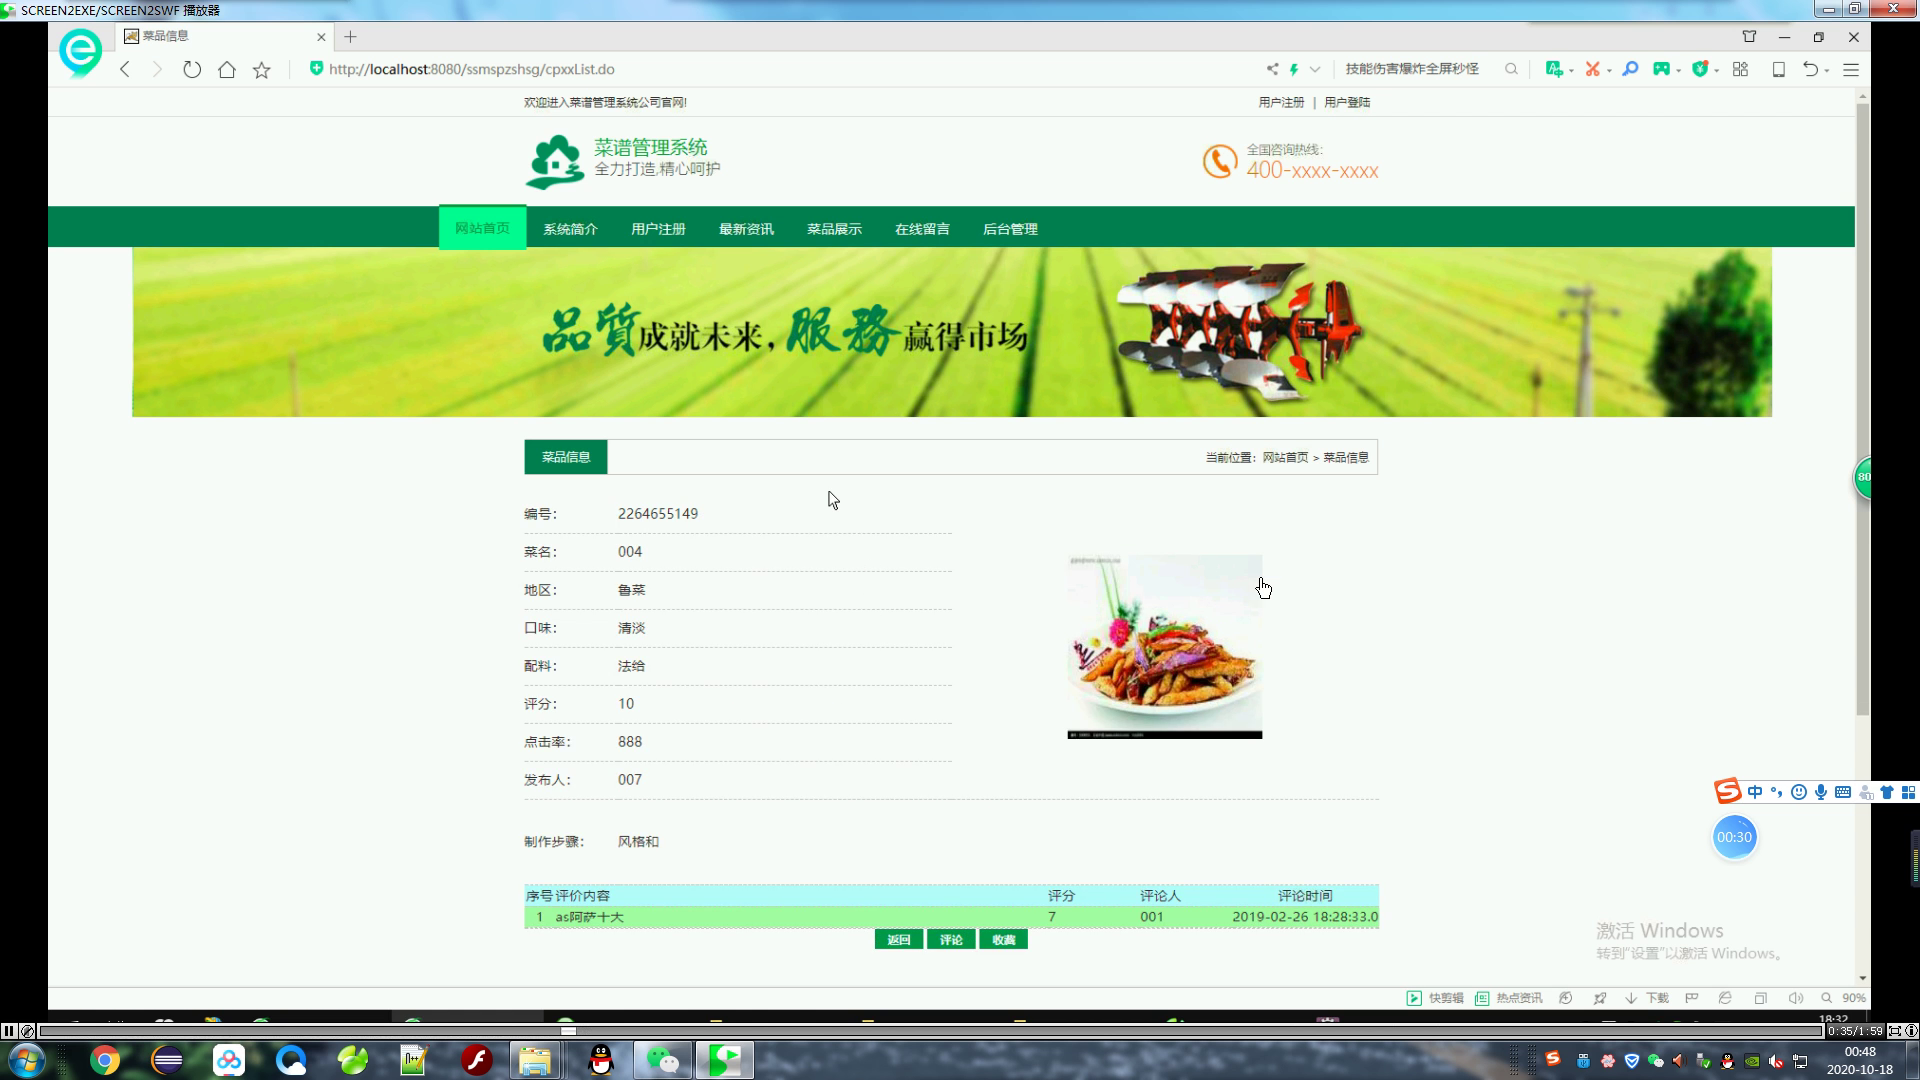Open the 后台管理 navigation item
This screenshot has height=1080, width=1920.
click(1010, 229)
